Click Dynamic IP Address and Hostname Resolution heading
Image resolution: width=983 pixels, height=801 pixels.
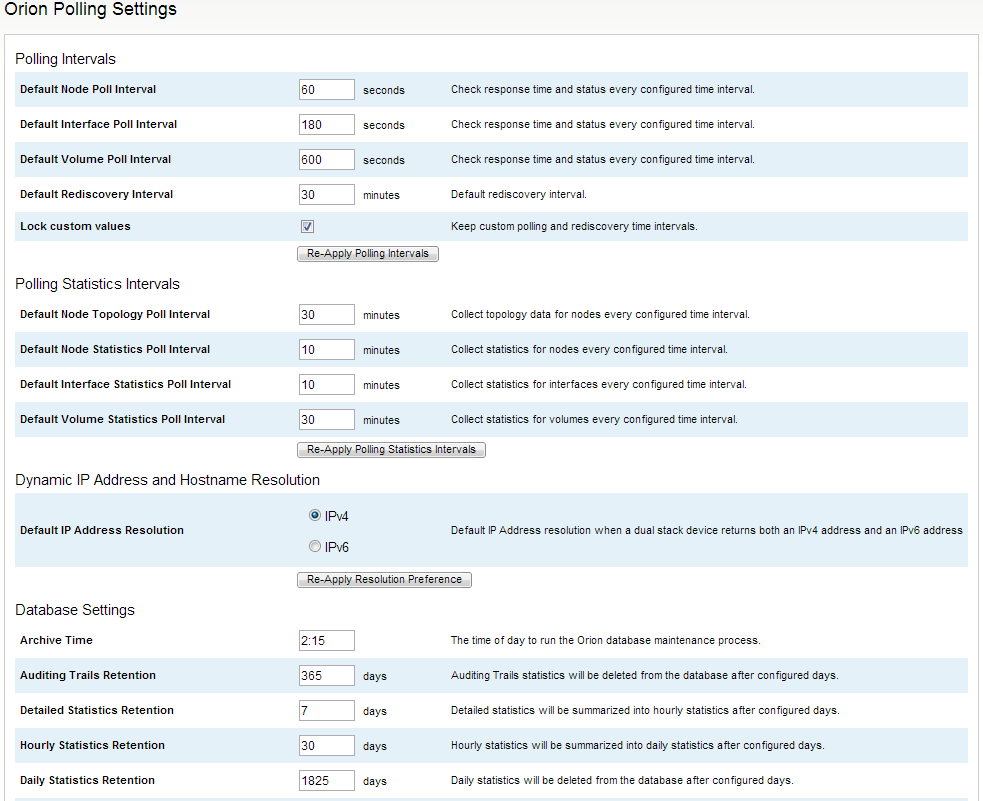coord(167,480)
